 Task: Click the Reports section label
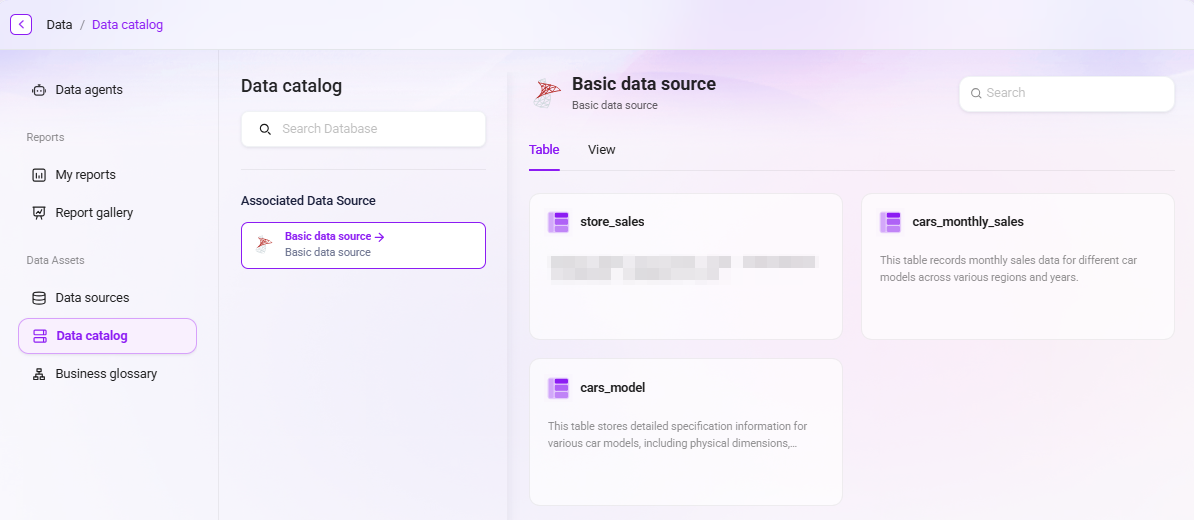tap(46, 138)
